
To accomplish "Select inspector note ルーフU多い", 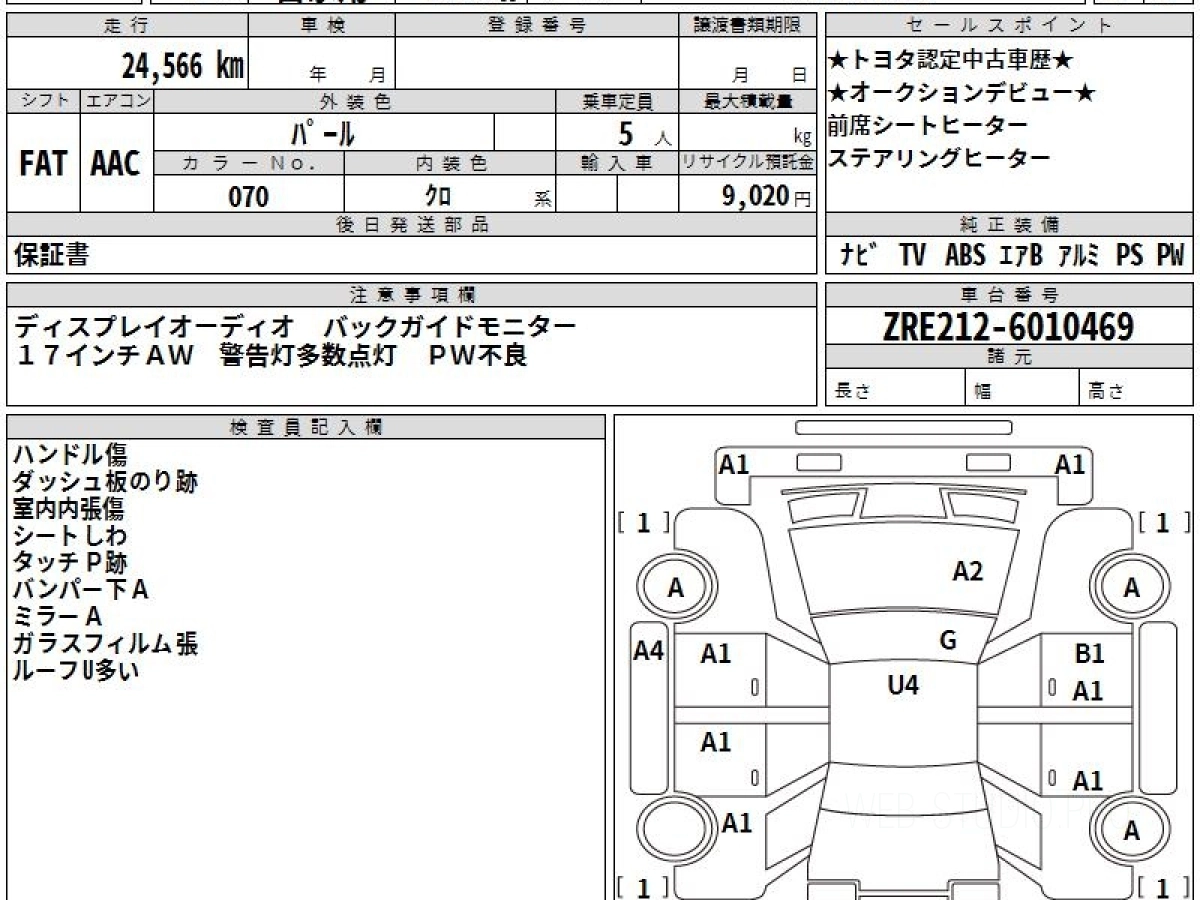I will pyautogui.click(x=76, y=671).
